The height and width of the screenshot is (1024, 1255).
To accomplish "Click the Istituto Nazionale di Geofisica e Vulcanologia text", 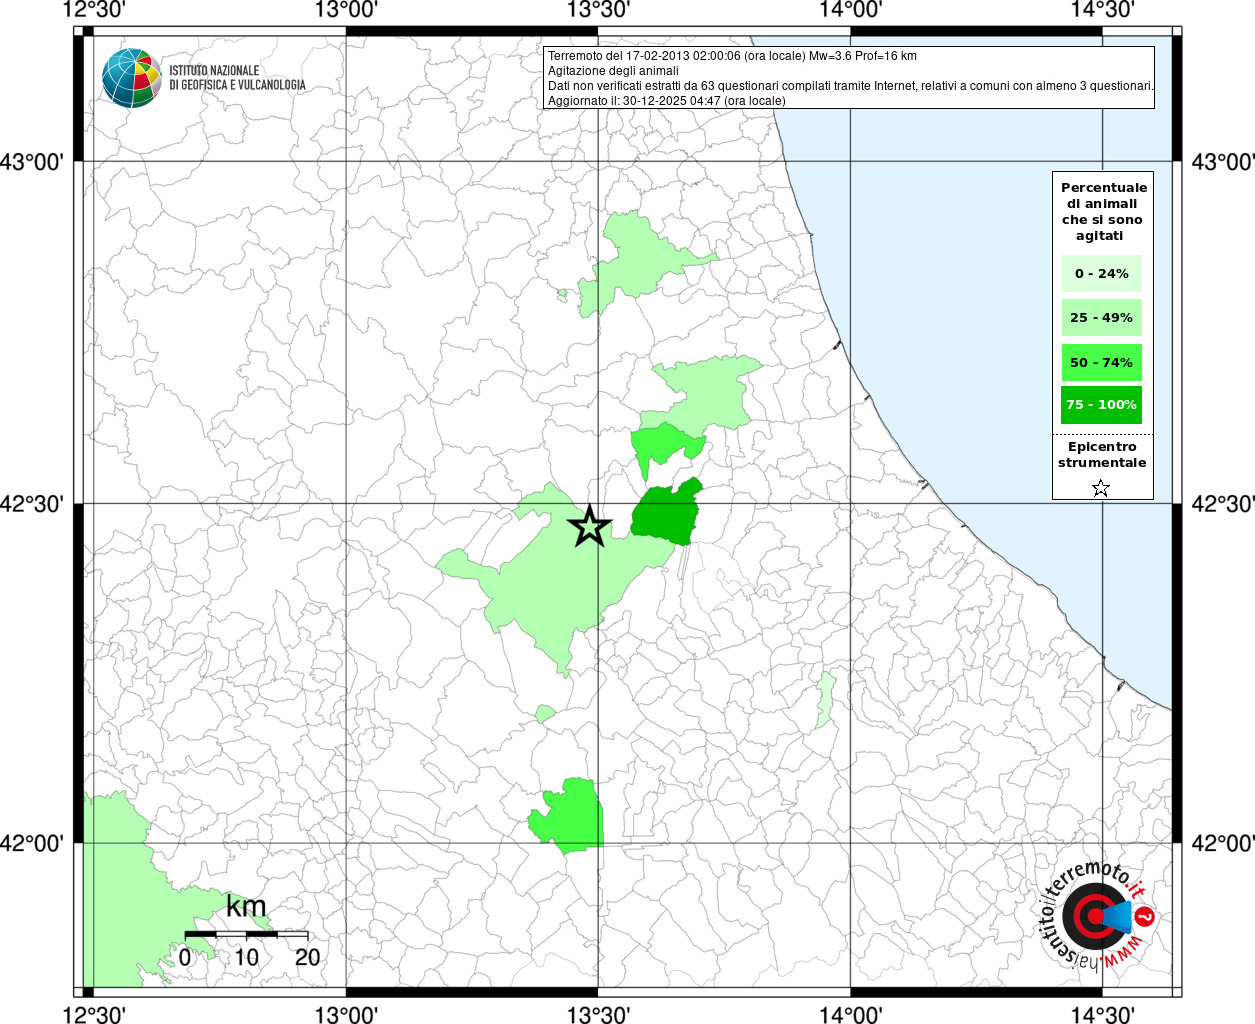I will tap(237, 78).
